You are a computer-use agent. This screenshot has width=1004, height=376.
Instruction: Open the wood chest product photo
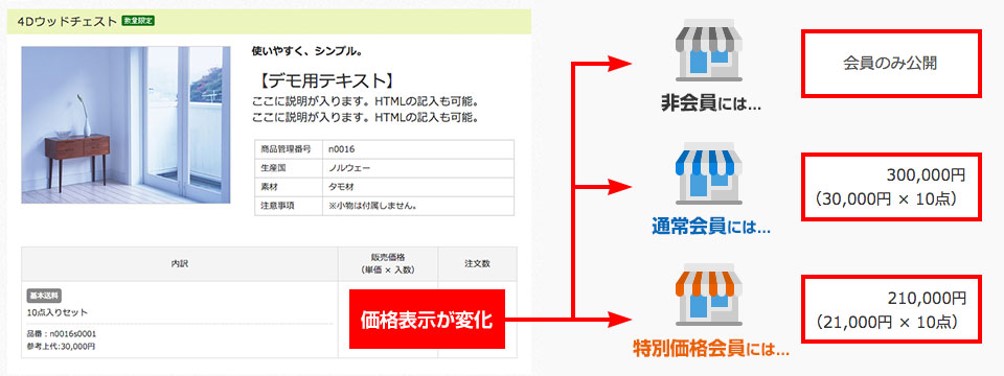(126, 125)
